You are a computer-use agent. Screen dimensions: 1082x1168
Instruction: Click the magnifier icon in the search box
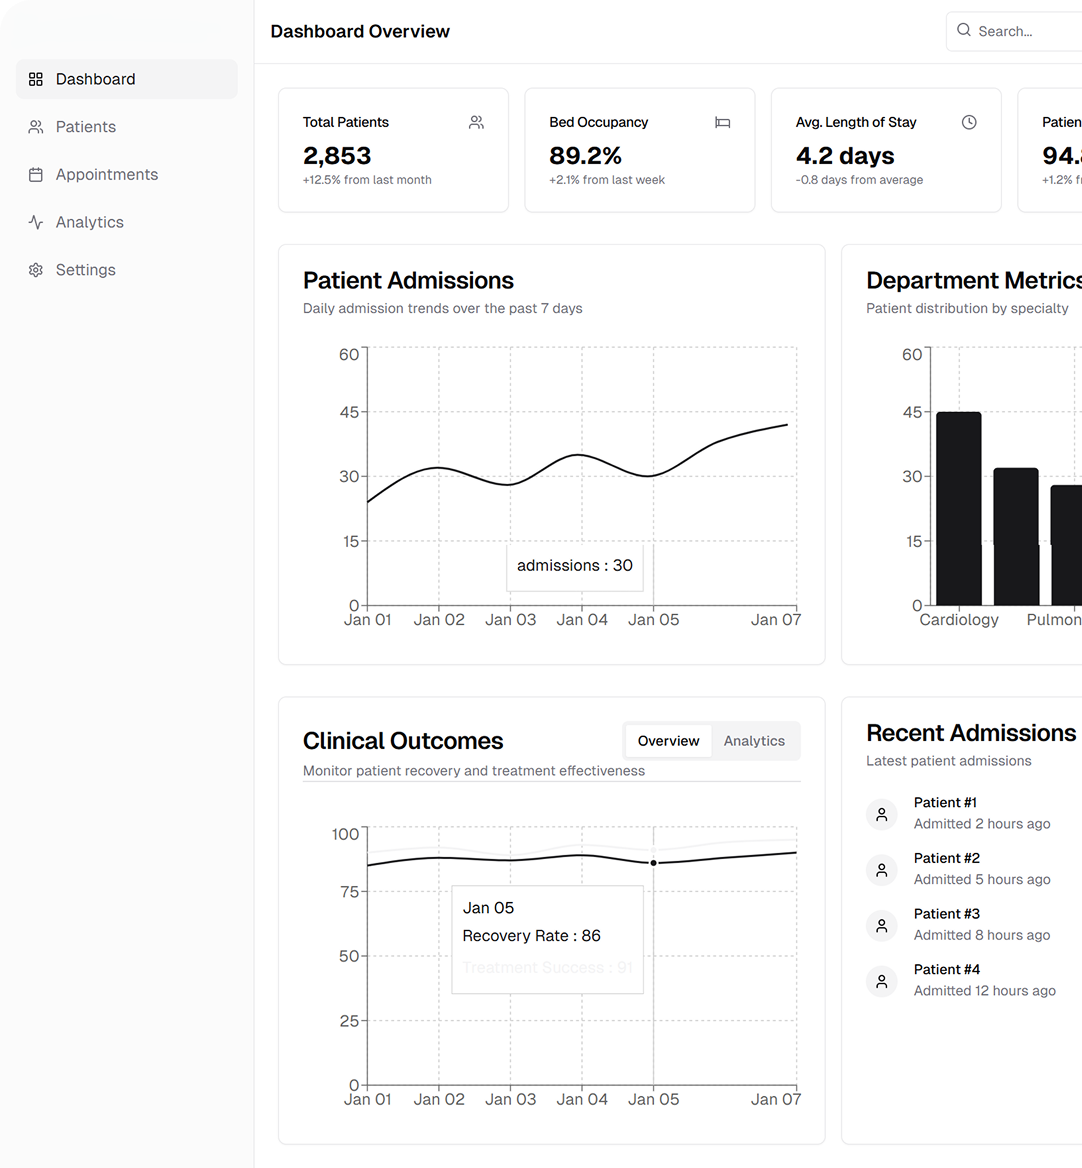(x=964, y=31)
